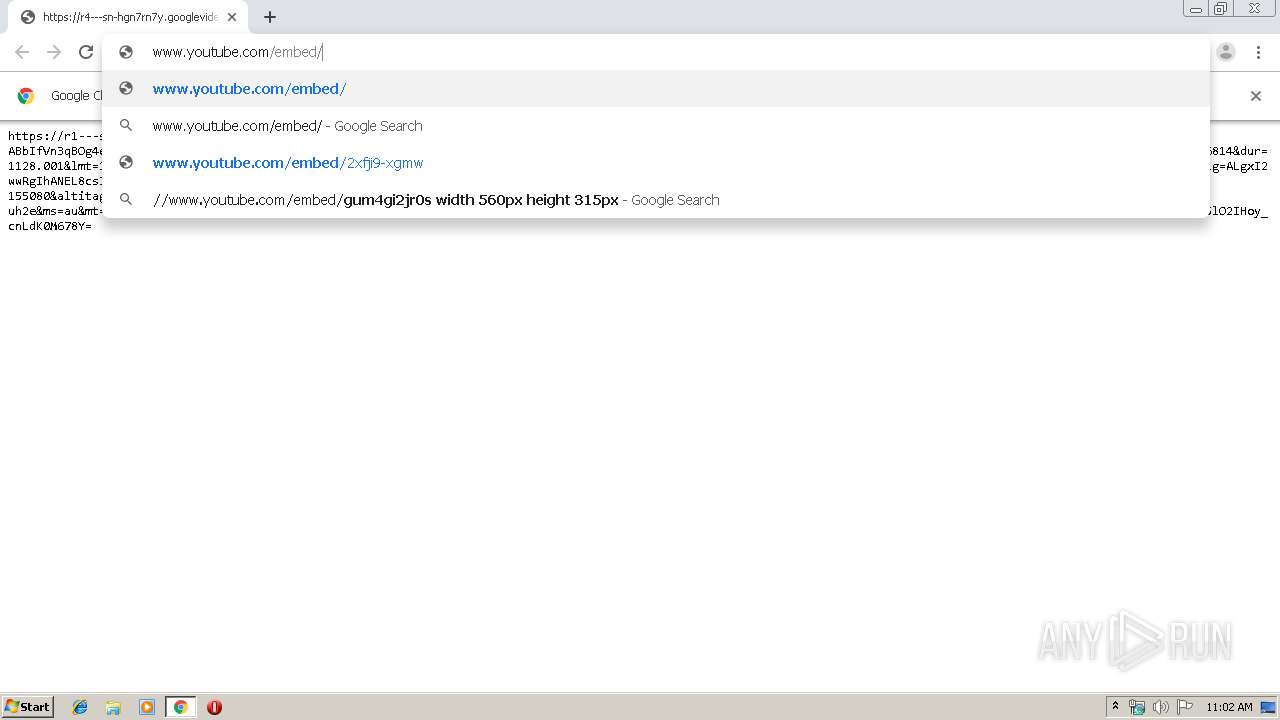1280x720 pixels.
Task: Click the Chrome logo in the infobar
Action: (26, 96)
